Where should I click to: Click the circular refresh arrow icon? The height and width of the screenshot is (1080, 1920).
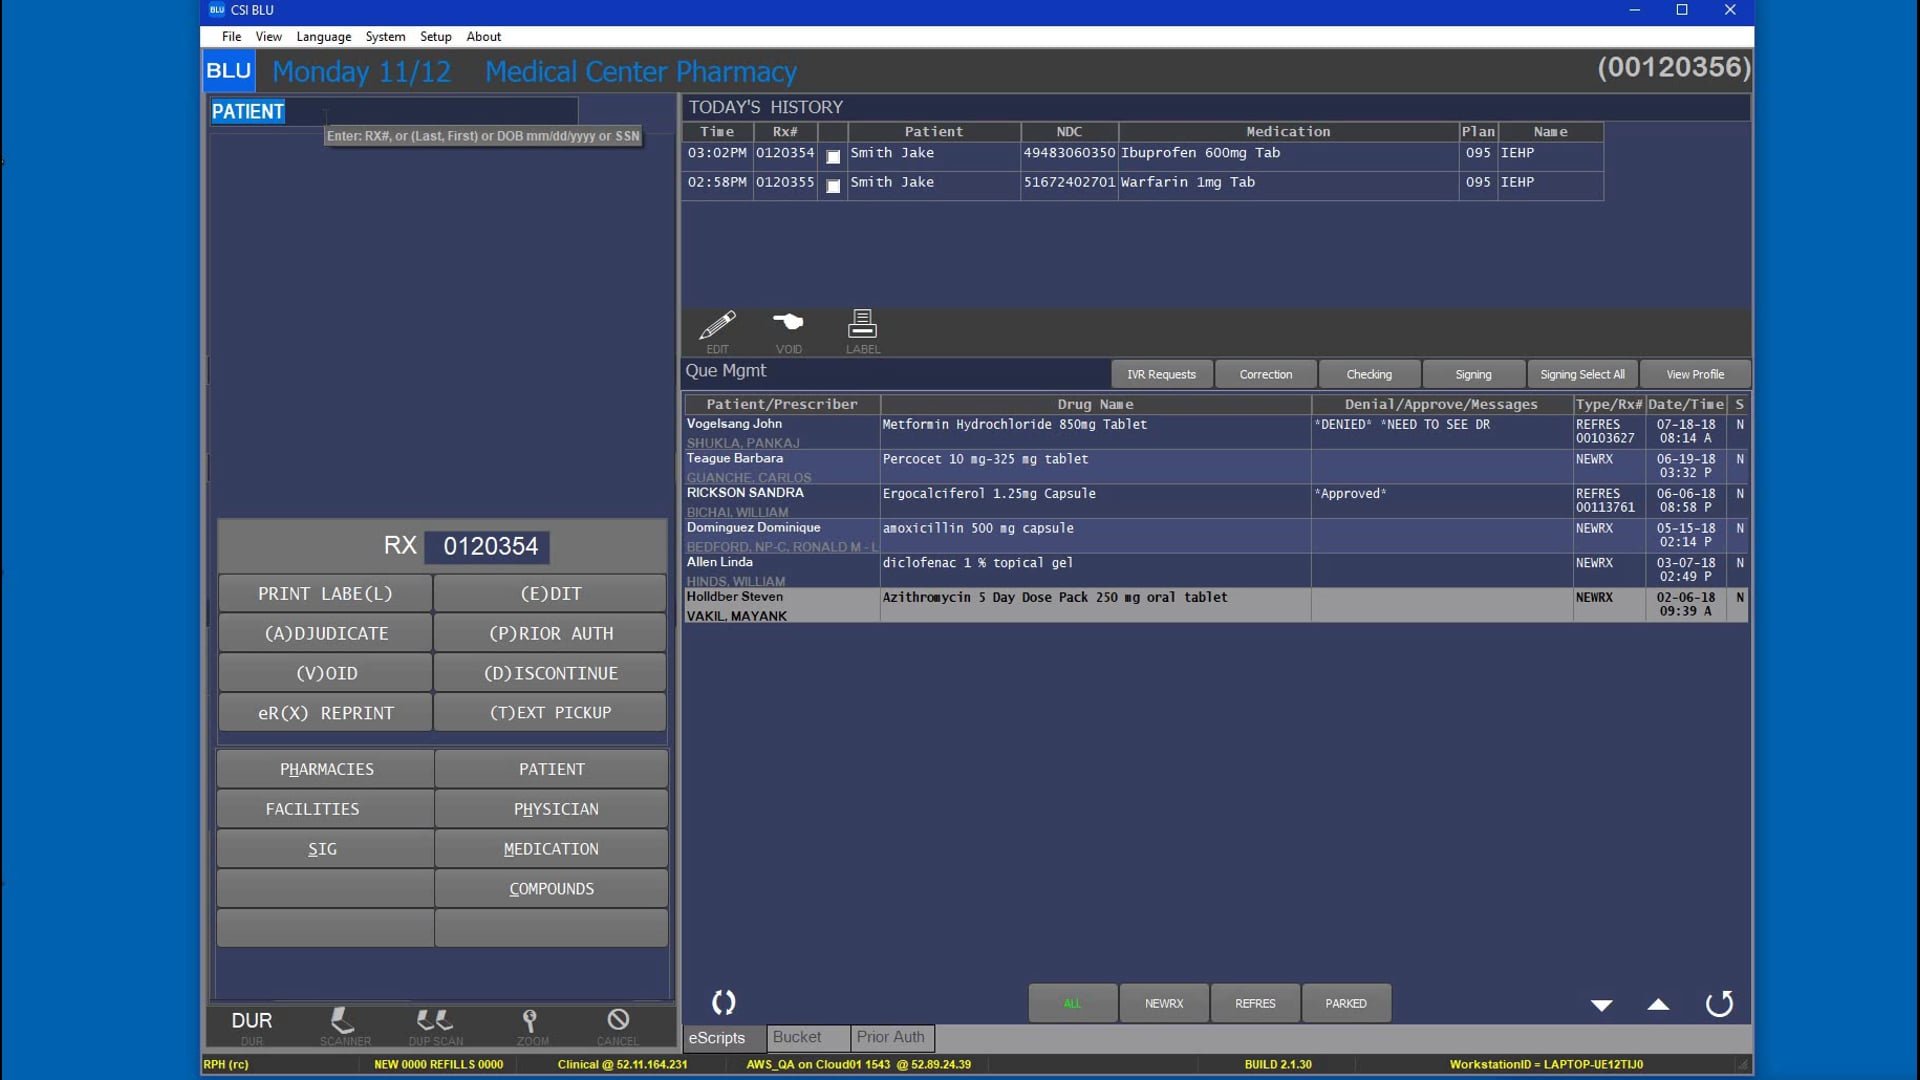pos(1719,1003)
